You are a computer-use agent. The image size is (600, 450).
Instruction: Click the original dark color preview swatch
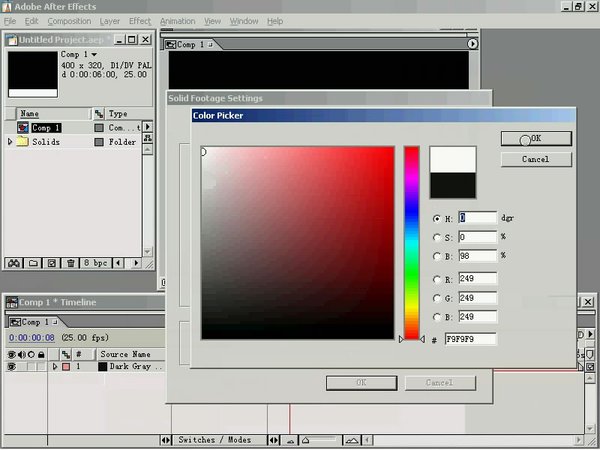tap(453, 185)
